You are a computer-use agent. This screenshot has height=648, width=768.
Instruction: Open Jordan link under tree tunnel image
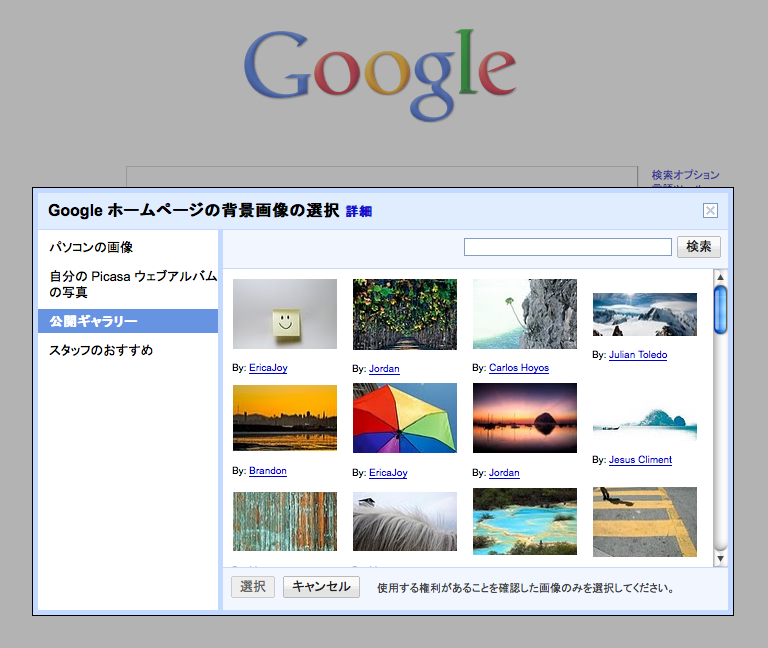coord(384,369)
